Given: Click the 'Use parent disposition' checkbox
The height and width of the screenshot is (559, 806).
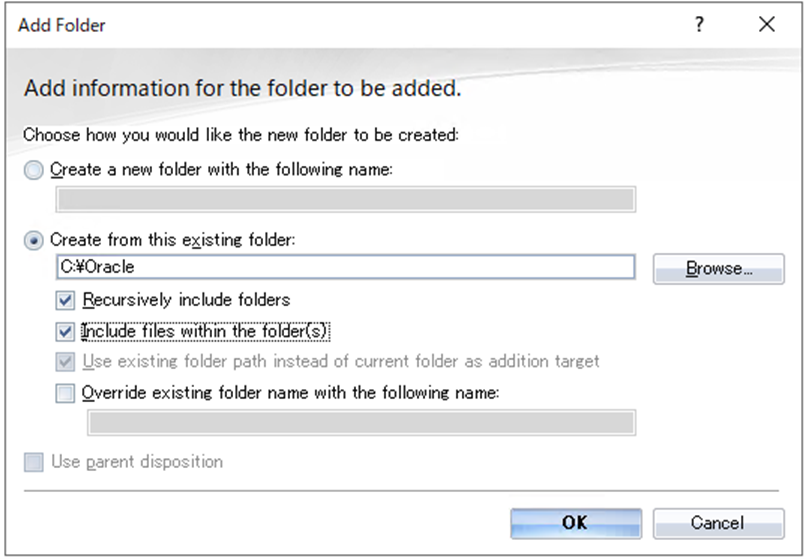Looking at the screenshot, I should [x=35, y=462].
